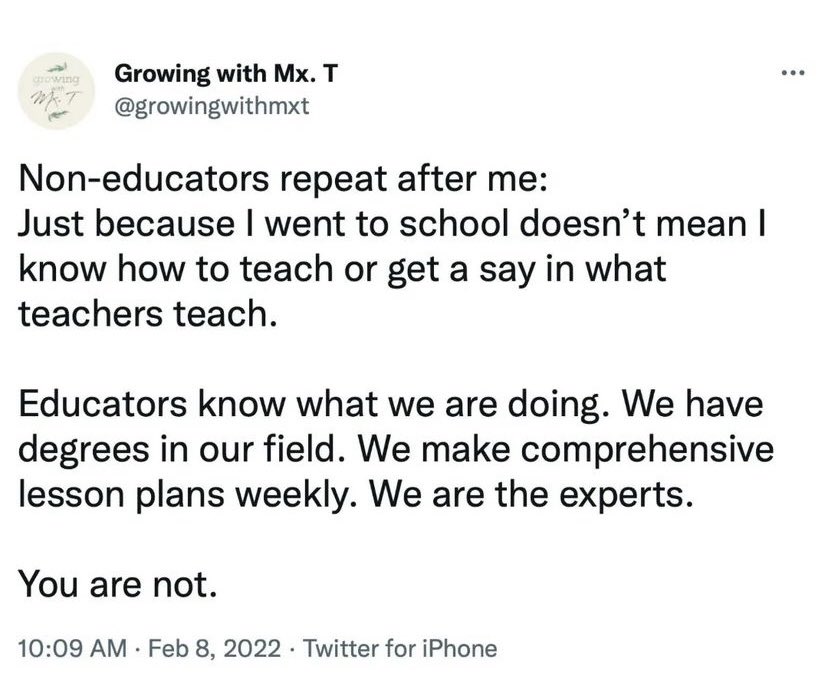The image size is (828, 696).
Task: Click the word 'Growing' in the author name
Action: point(162,74)
